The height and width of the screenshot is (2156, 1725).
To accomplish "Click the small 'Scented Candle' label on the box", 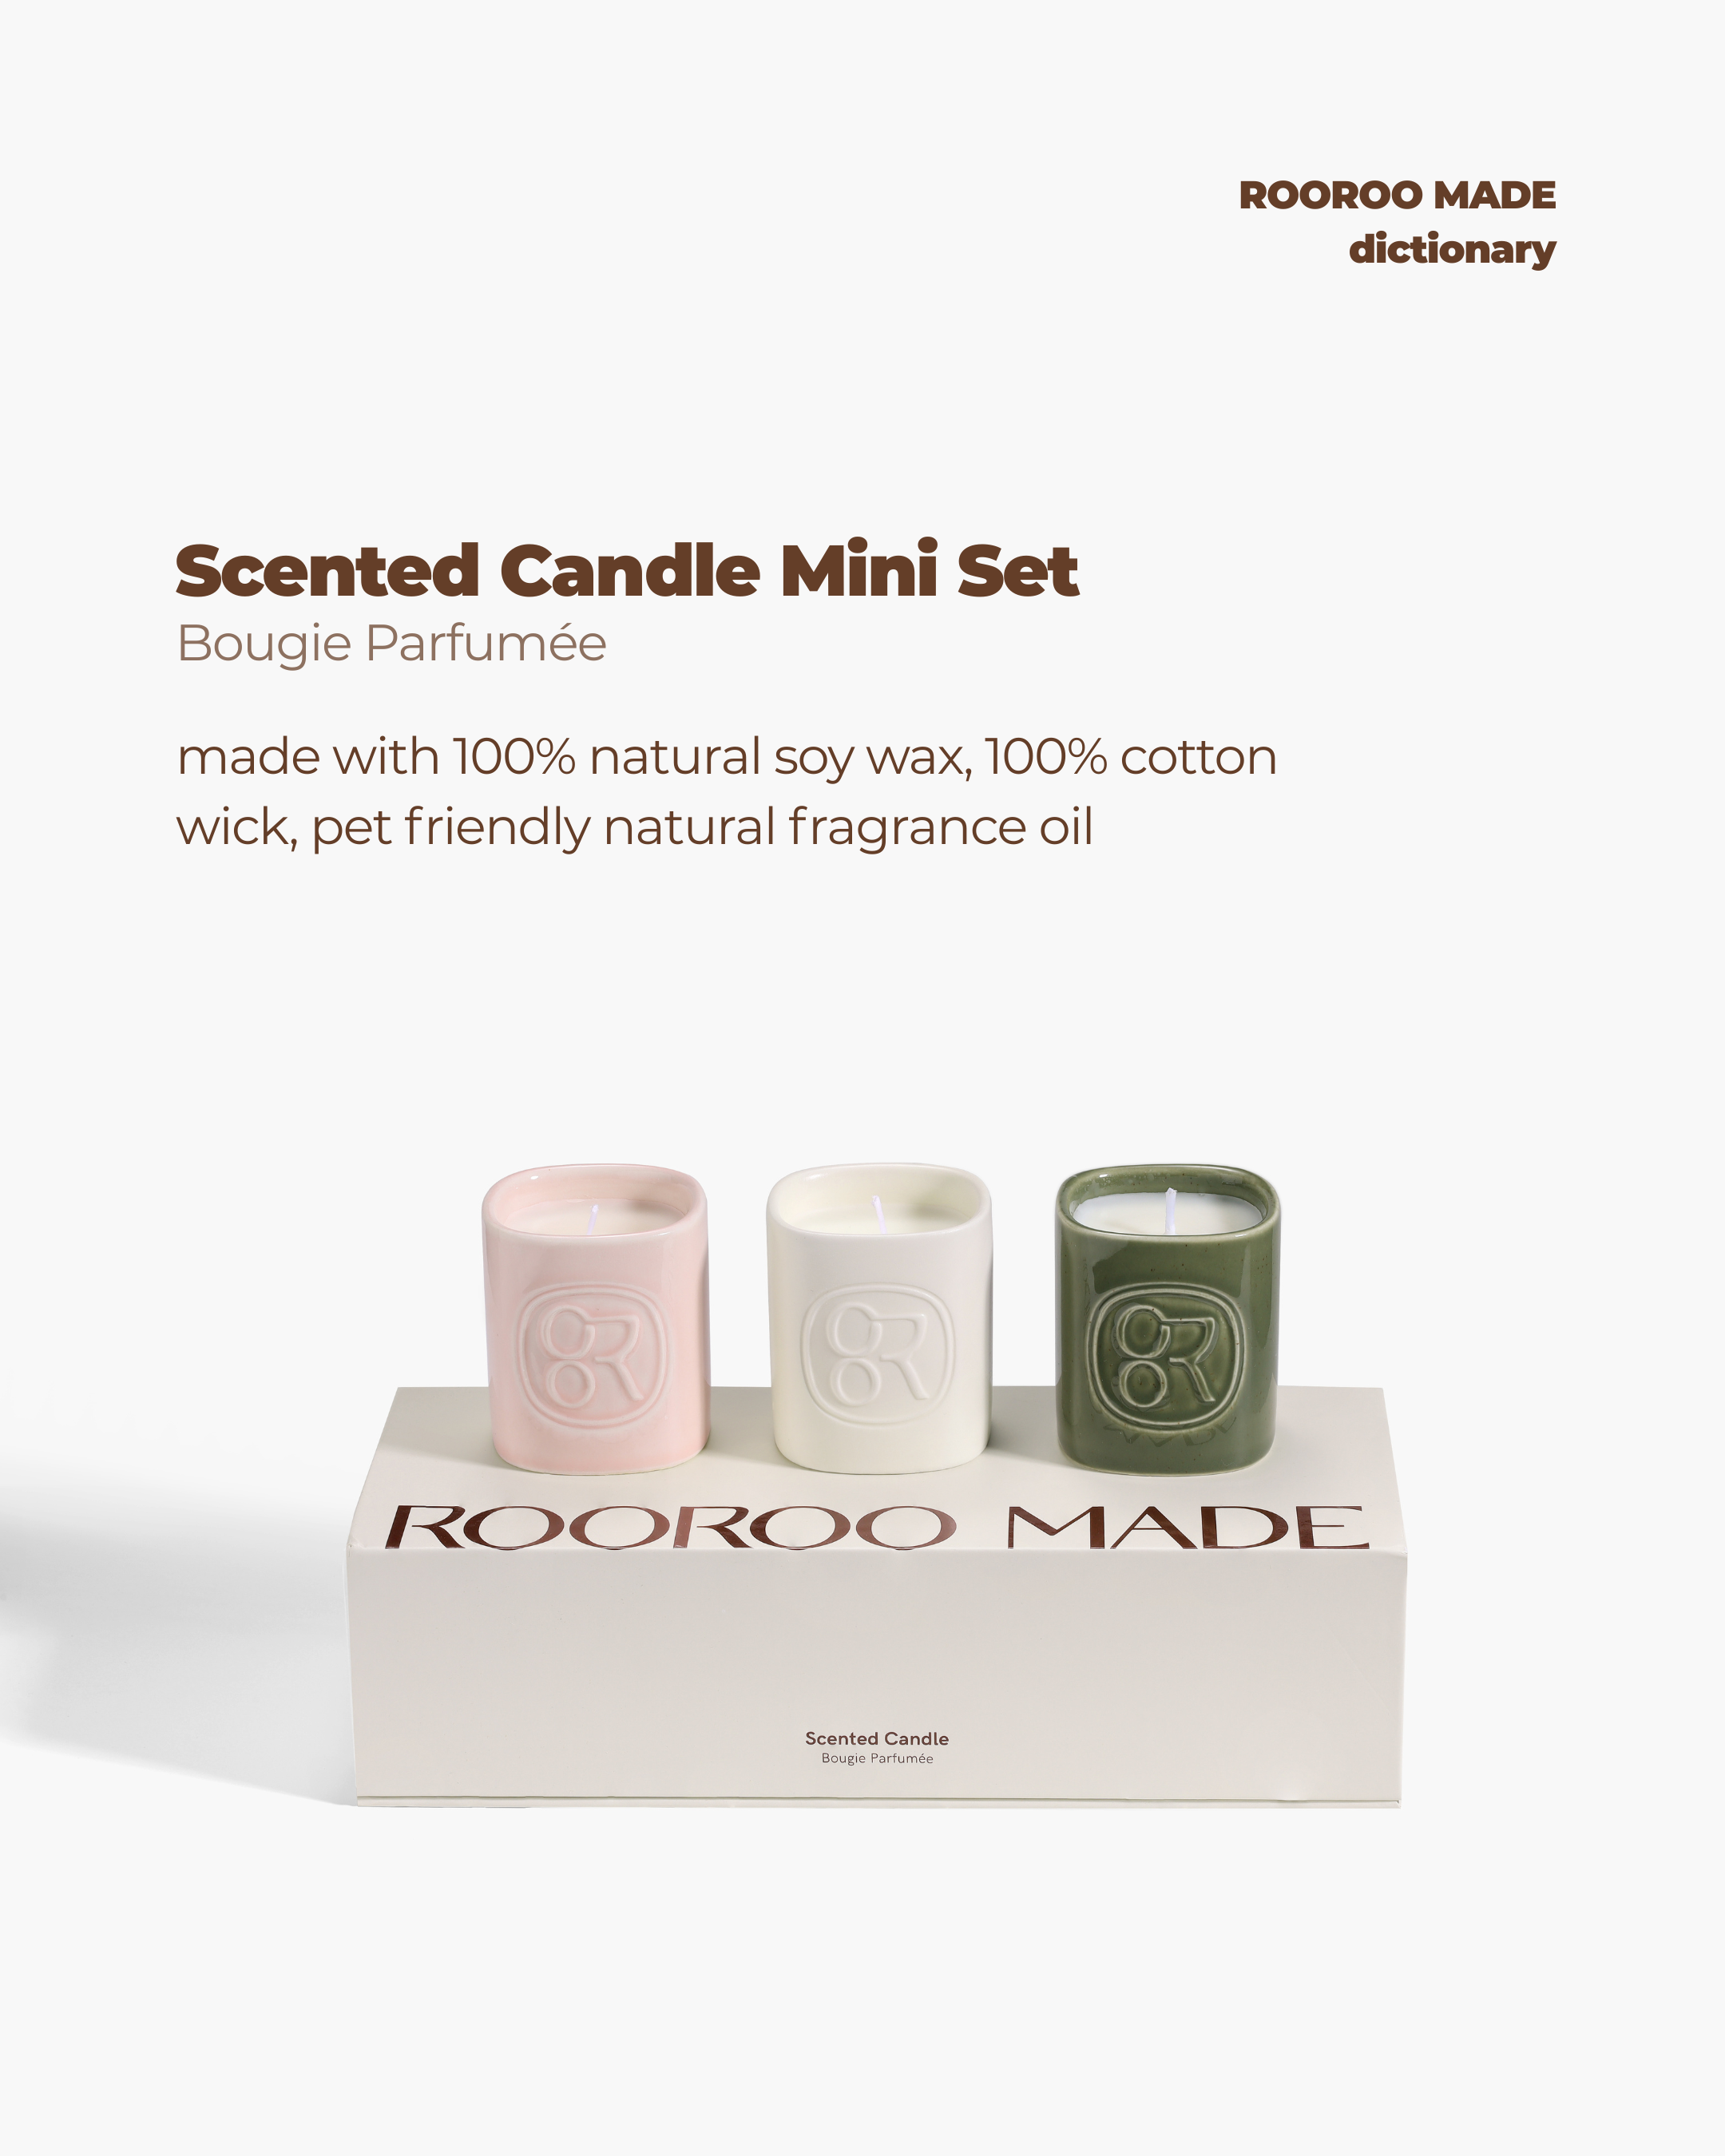I will 877,1739.
